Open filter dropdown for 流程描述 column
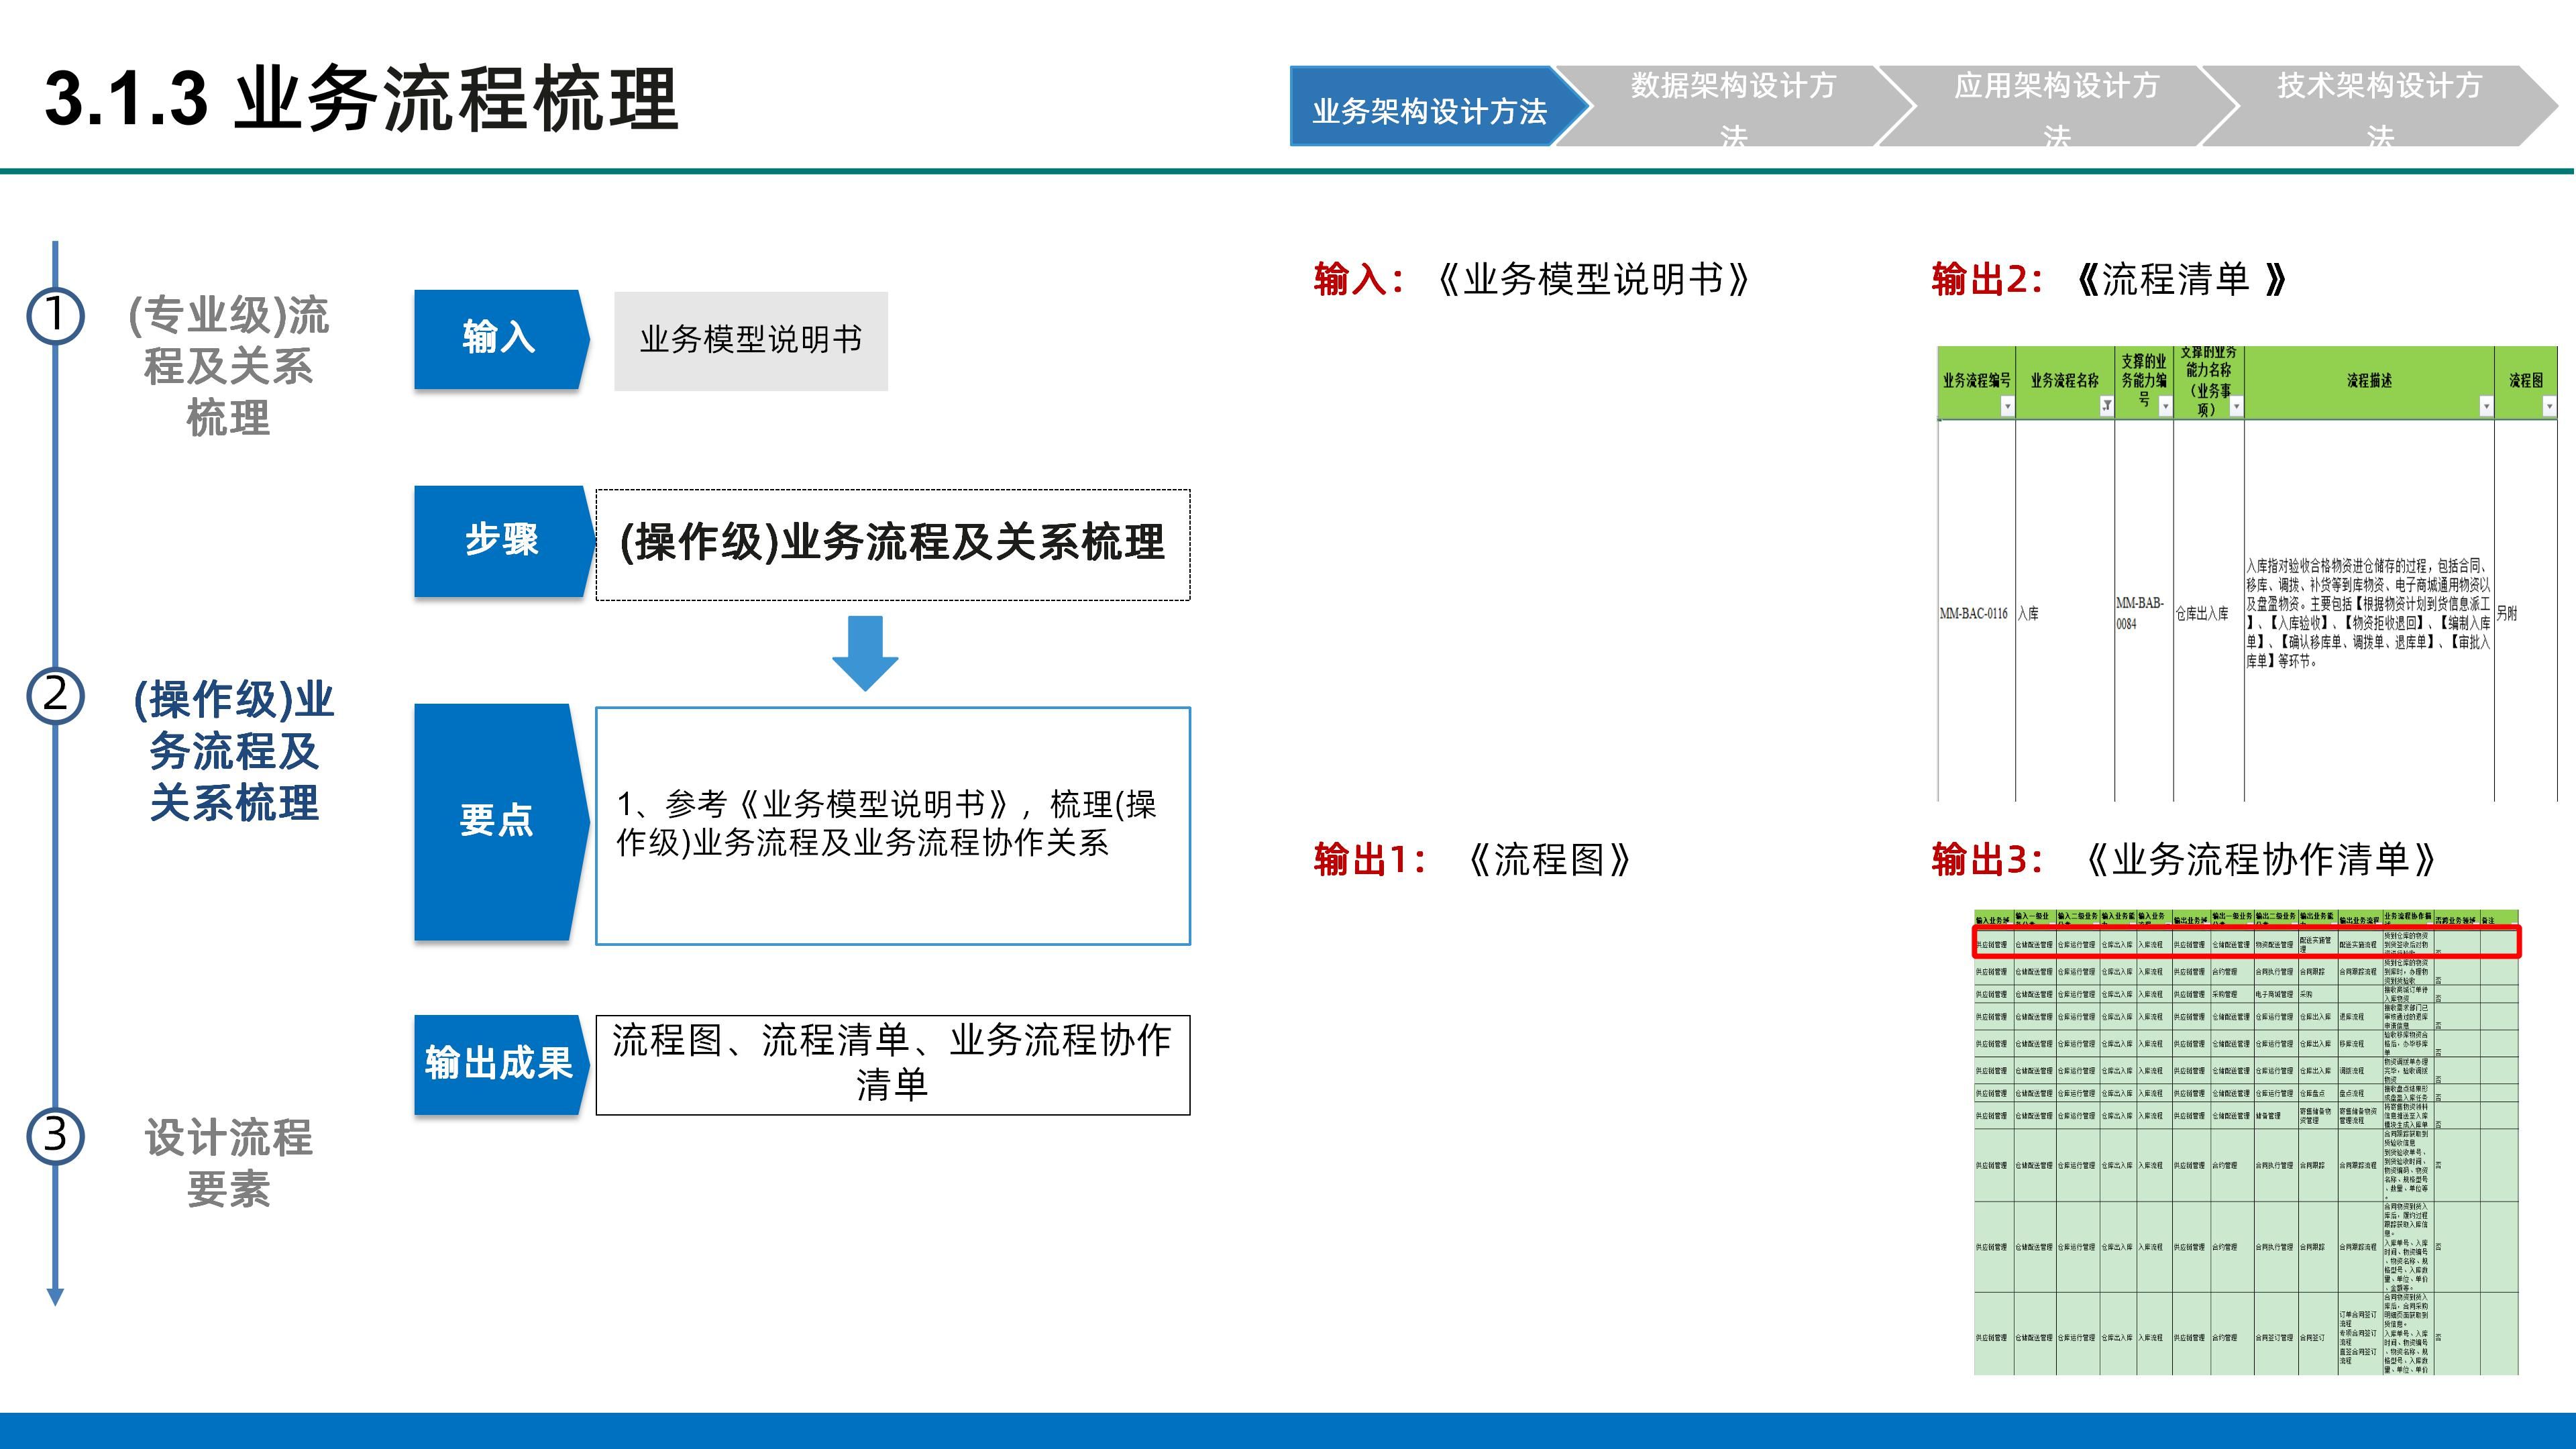The width and height of the screenshot is (2576, 1449). click(2486, 406)
